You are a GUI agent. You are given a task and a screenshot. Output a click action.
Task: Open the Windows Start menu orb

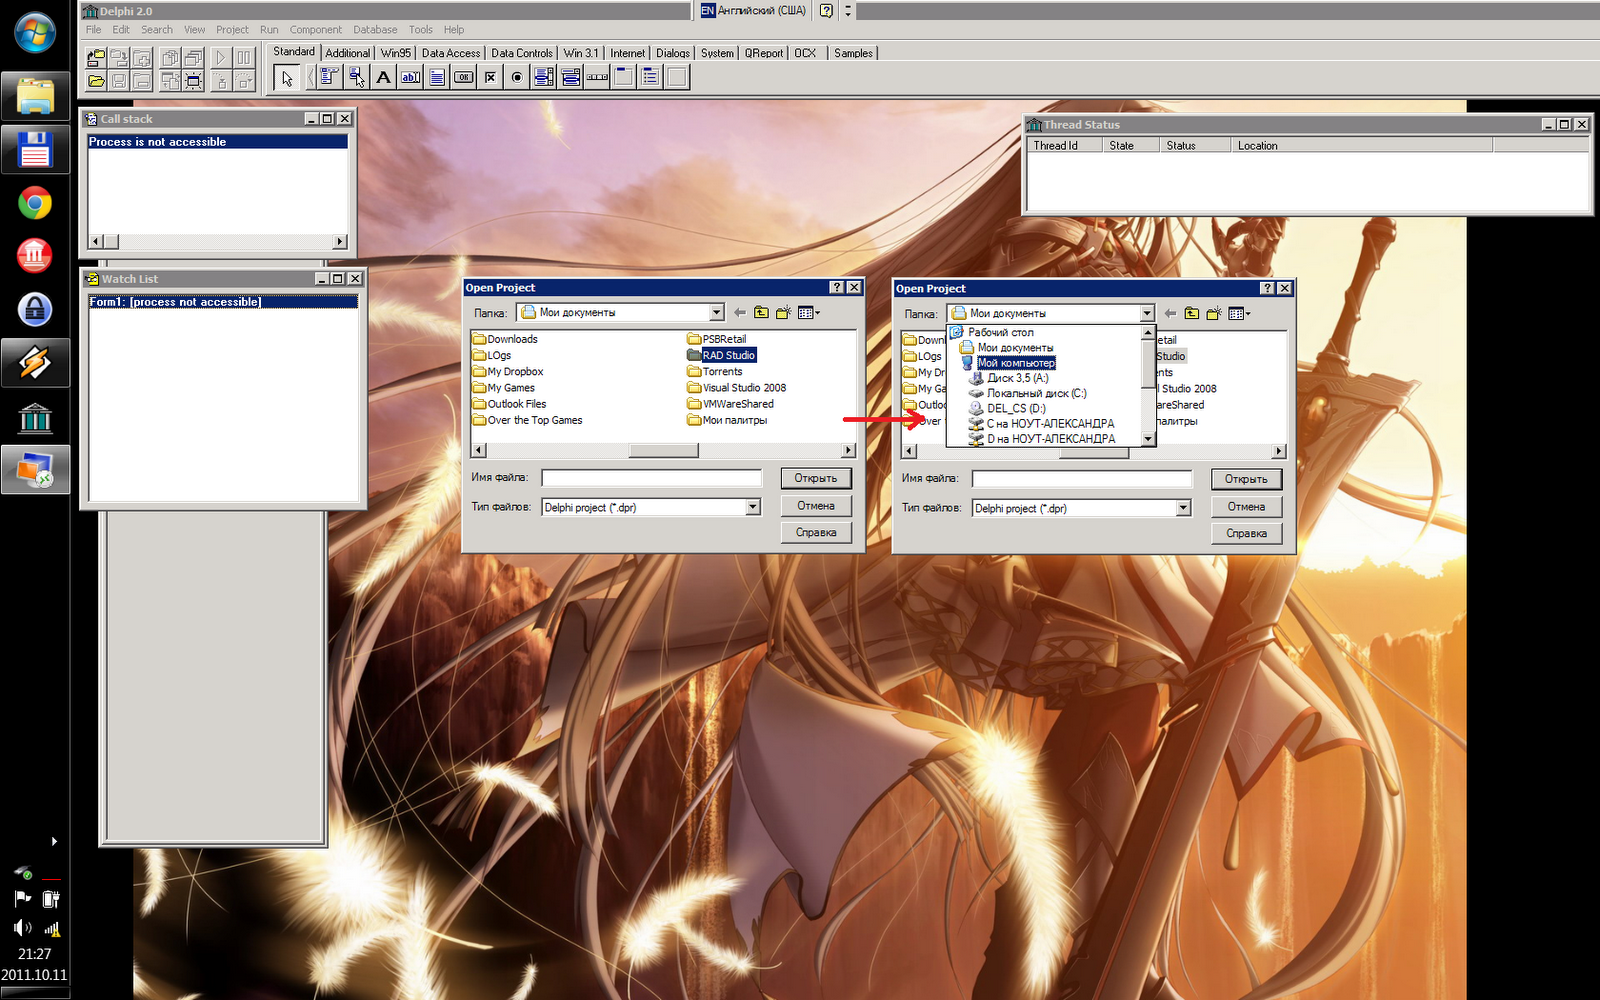pyautogui.click(x=35, y=33)
